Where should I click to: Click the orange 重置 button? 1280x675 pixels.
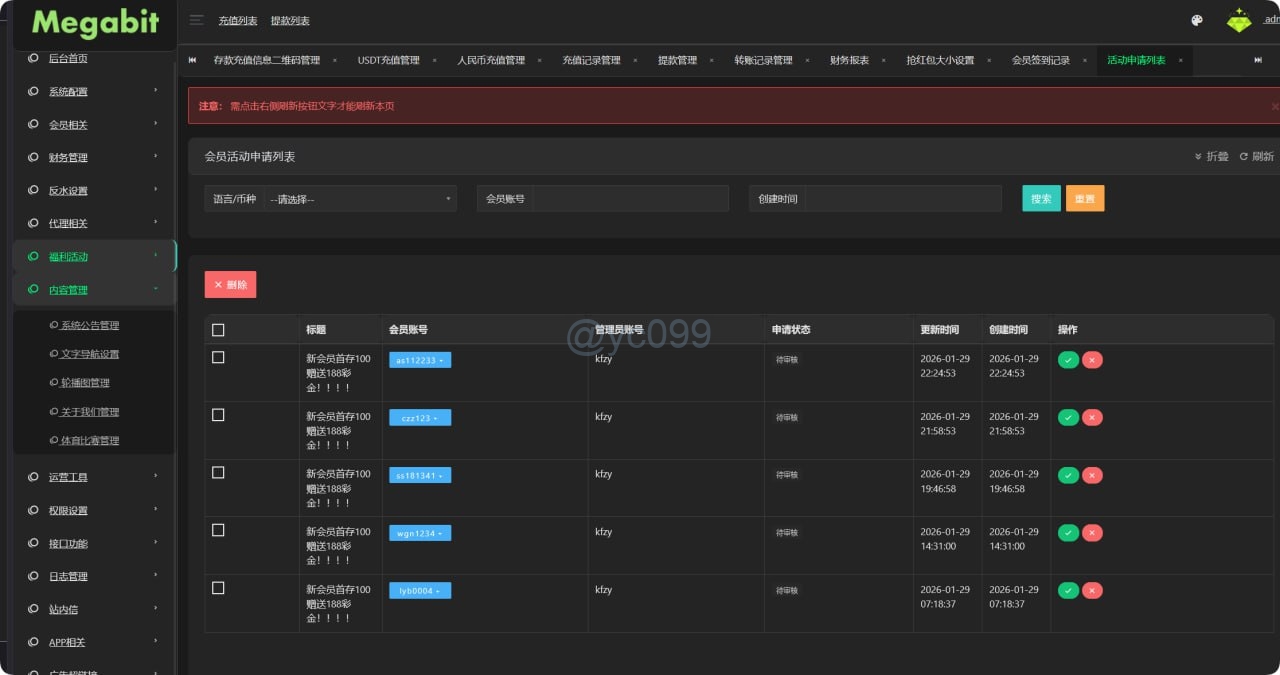click(x=1085, y=199)
